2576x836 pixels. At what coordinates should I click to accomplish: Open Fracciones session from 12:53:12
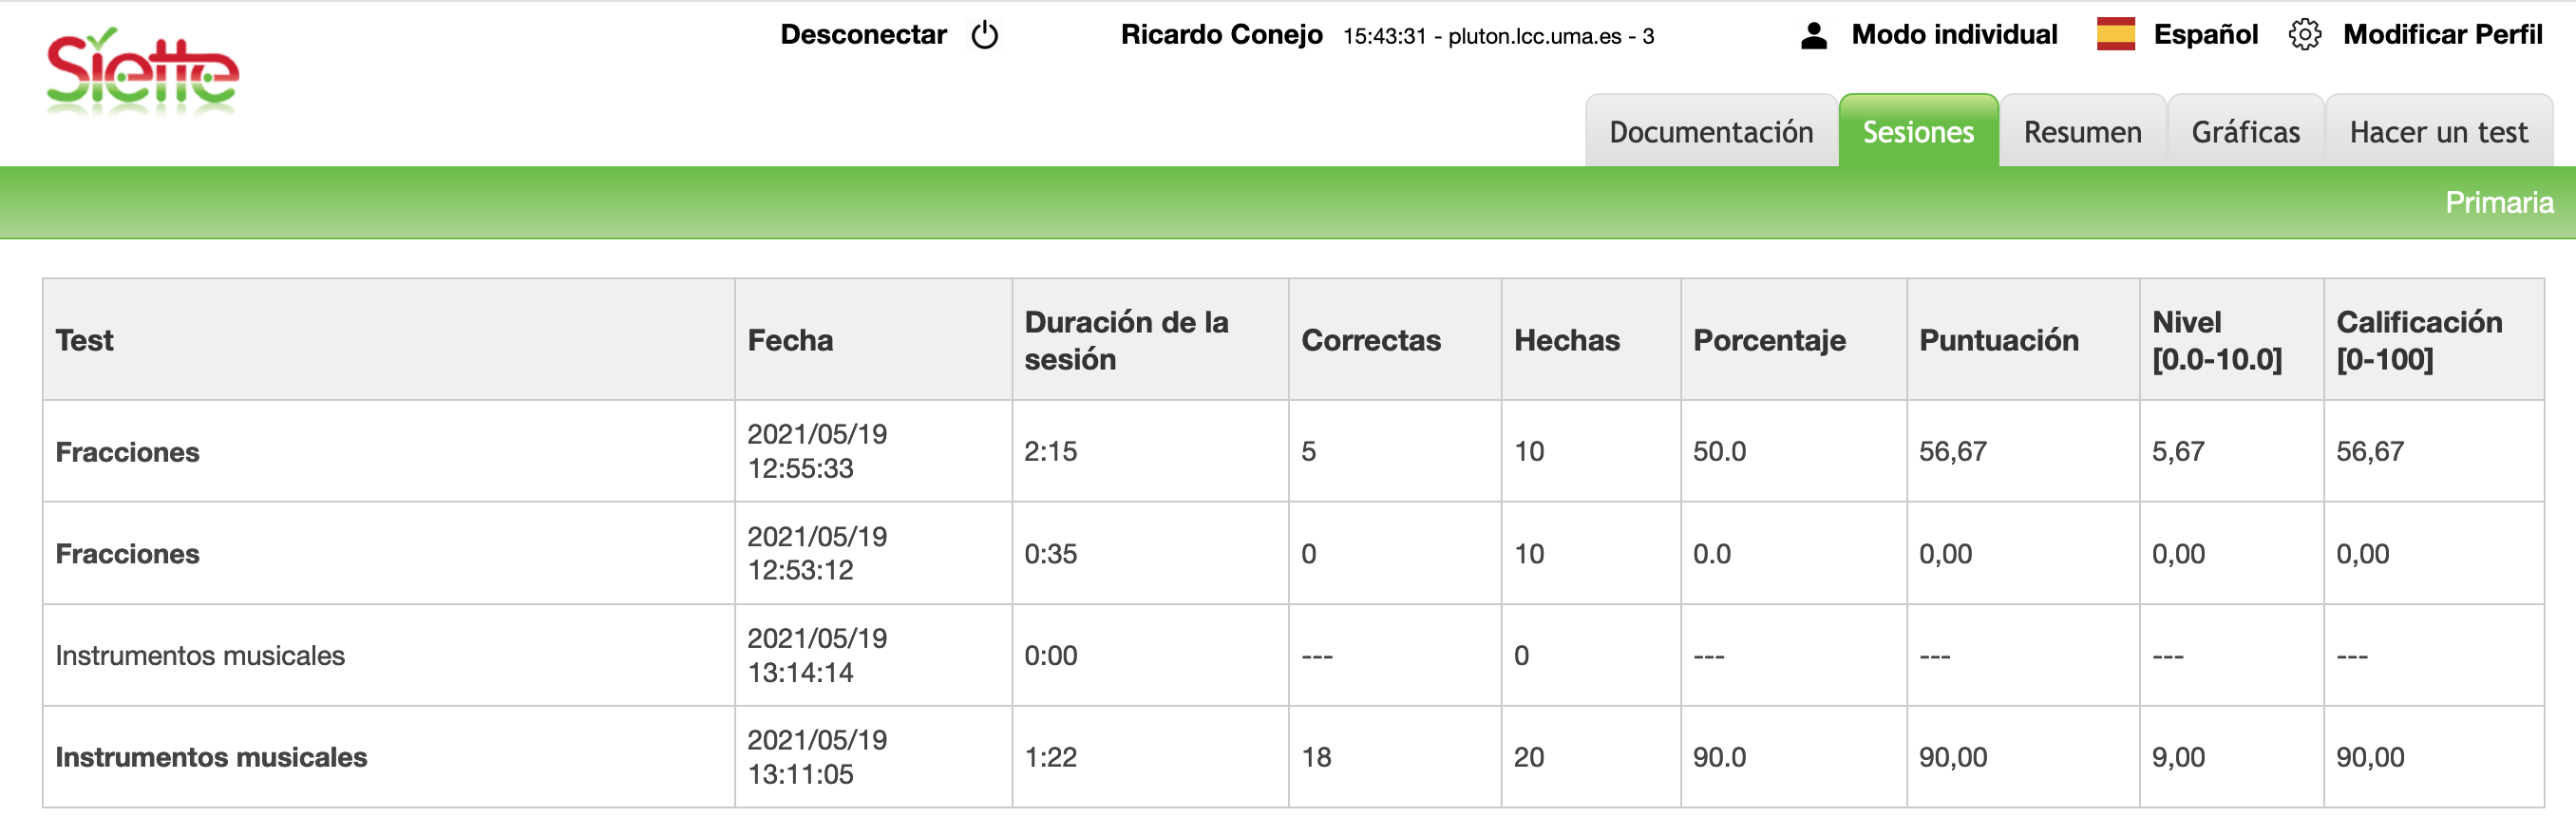(128, 554)
